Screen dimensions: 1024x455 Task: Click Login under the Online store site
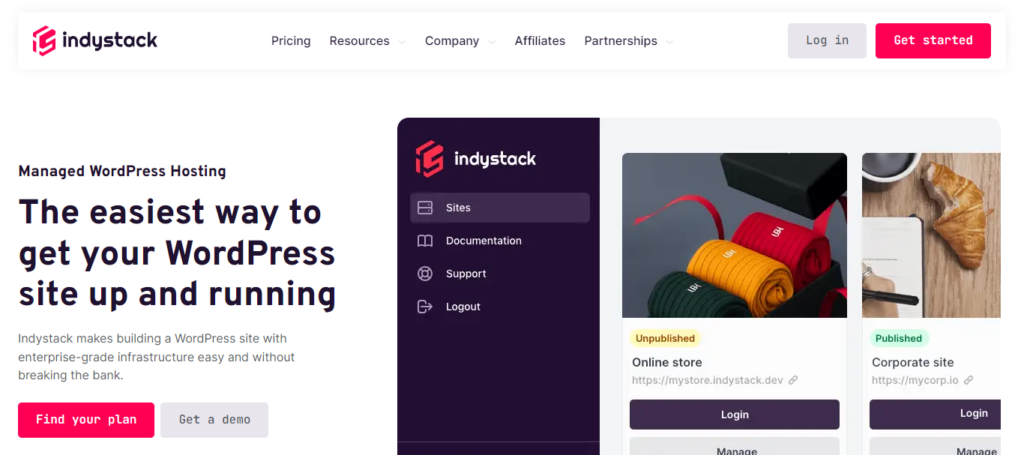point(734,414)
